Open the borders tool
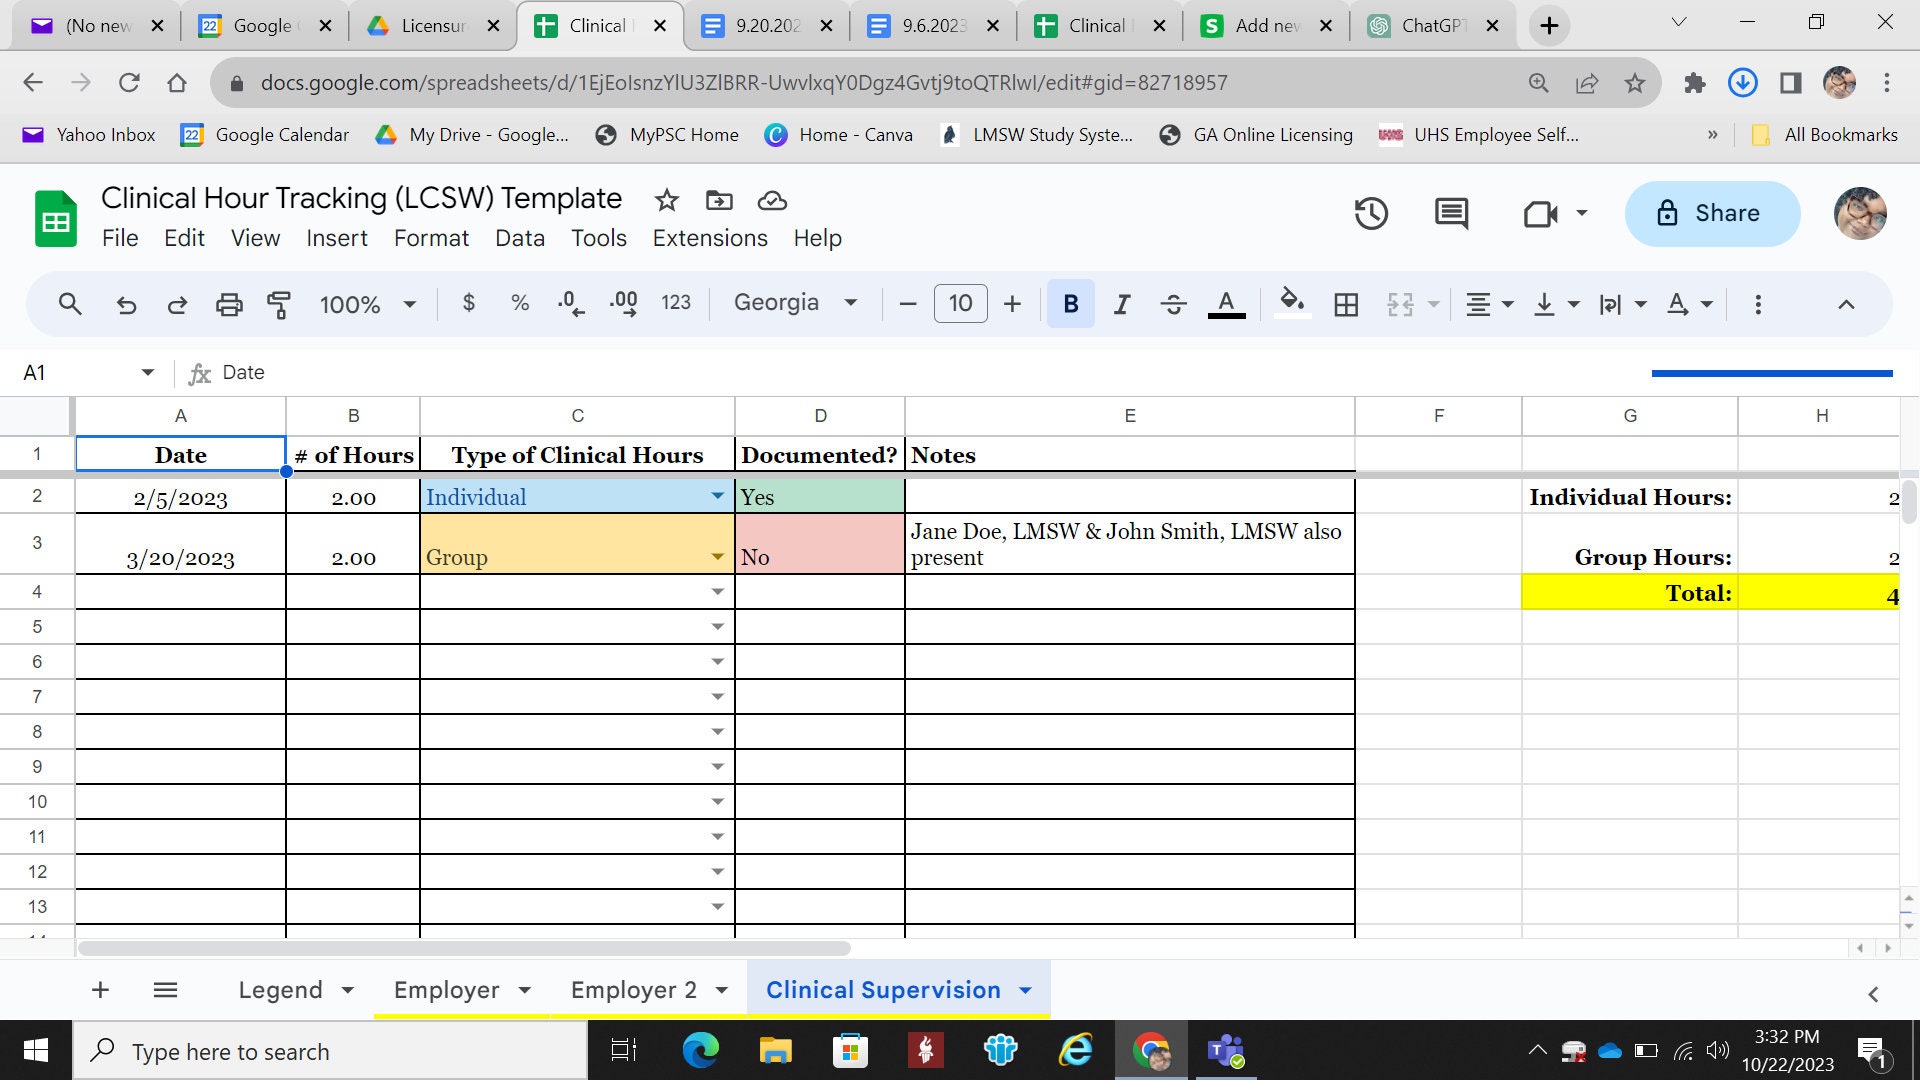The height and width of the screenshot is (1080, 1920). point(1346,303)
